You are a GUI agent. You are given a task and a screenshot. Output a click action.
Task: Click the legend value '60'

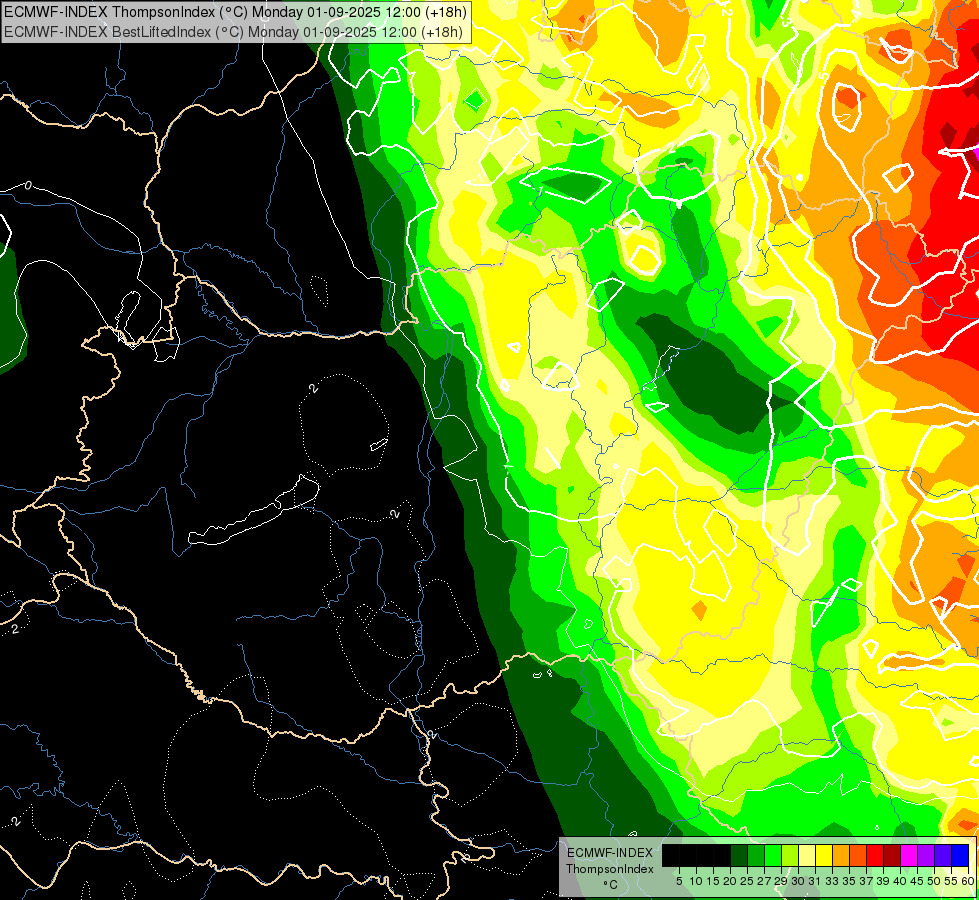[968, 881]
